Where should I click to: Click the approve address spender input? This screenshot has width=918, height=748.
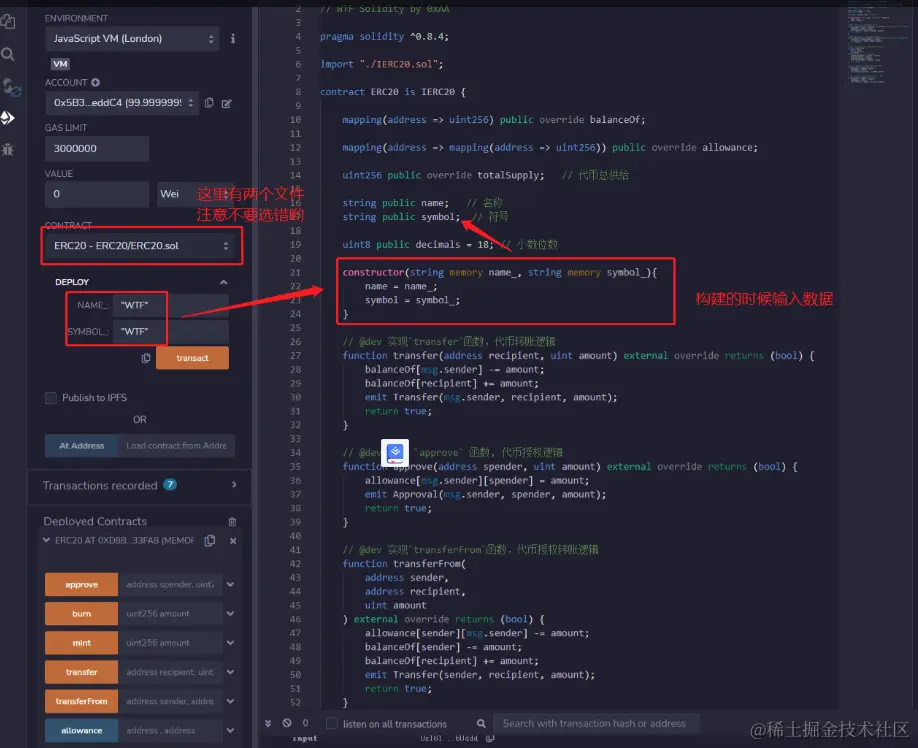coord(170,585)
